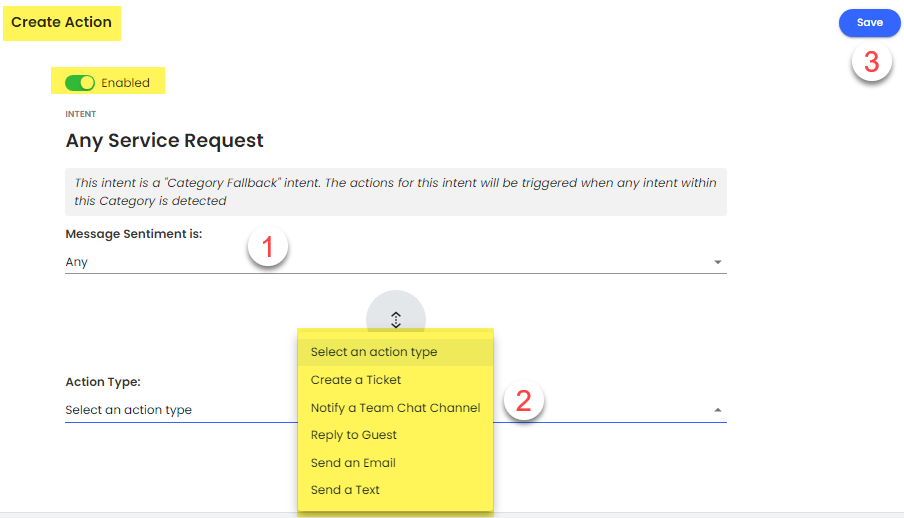Click the number 1 step marker

(268, 246)
